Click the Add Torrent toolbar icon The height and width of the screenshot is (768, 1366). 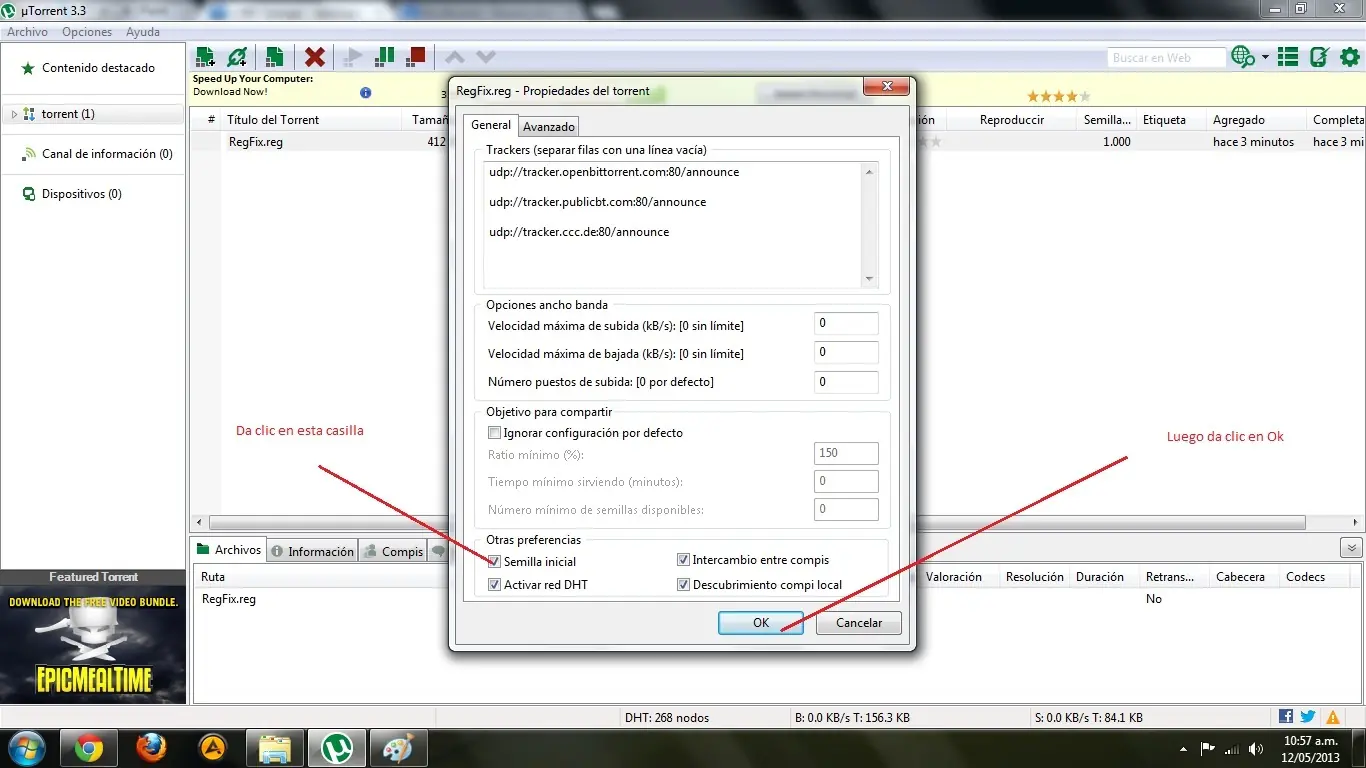tap(205, 57)
